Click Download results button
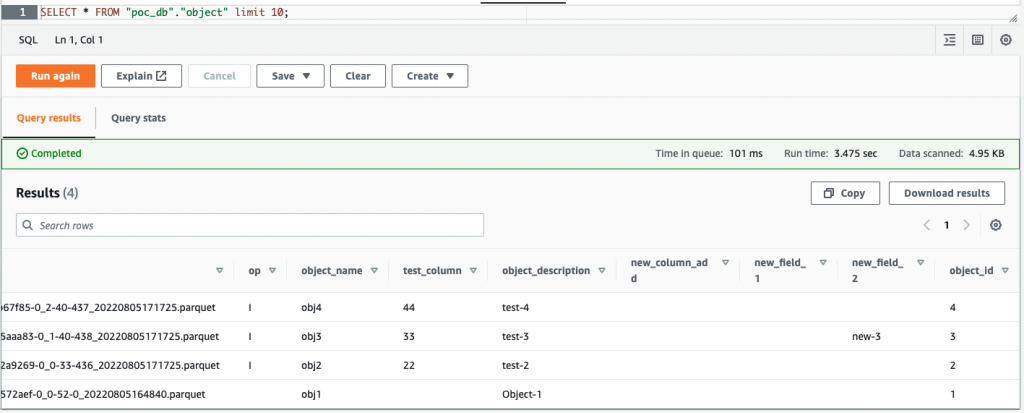Image resolution: width=1024 pixels, height=413 pixels. coord(946,193)
